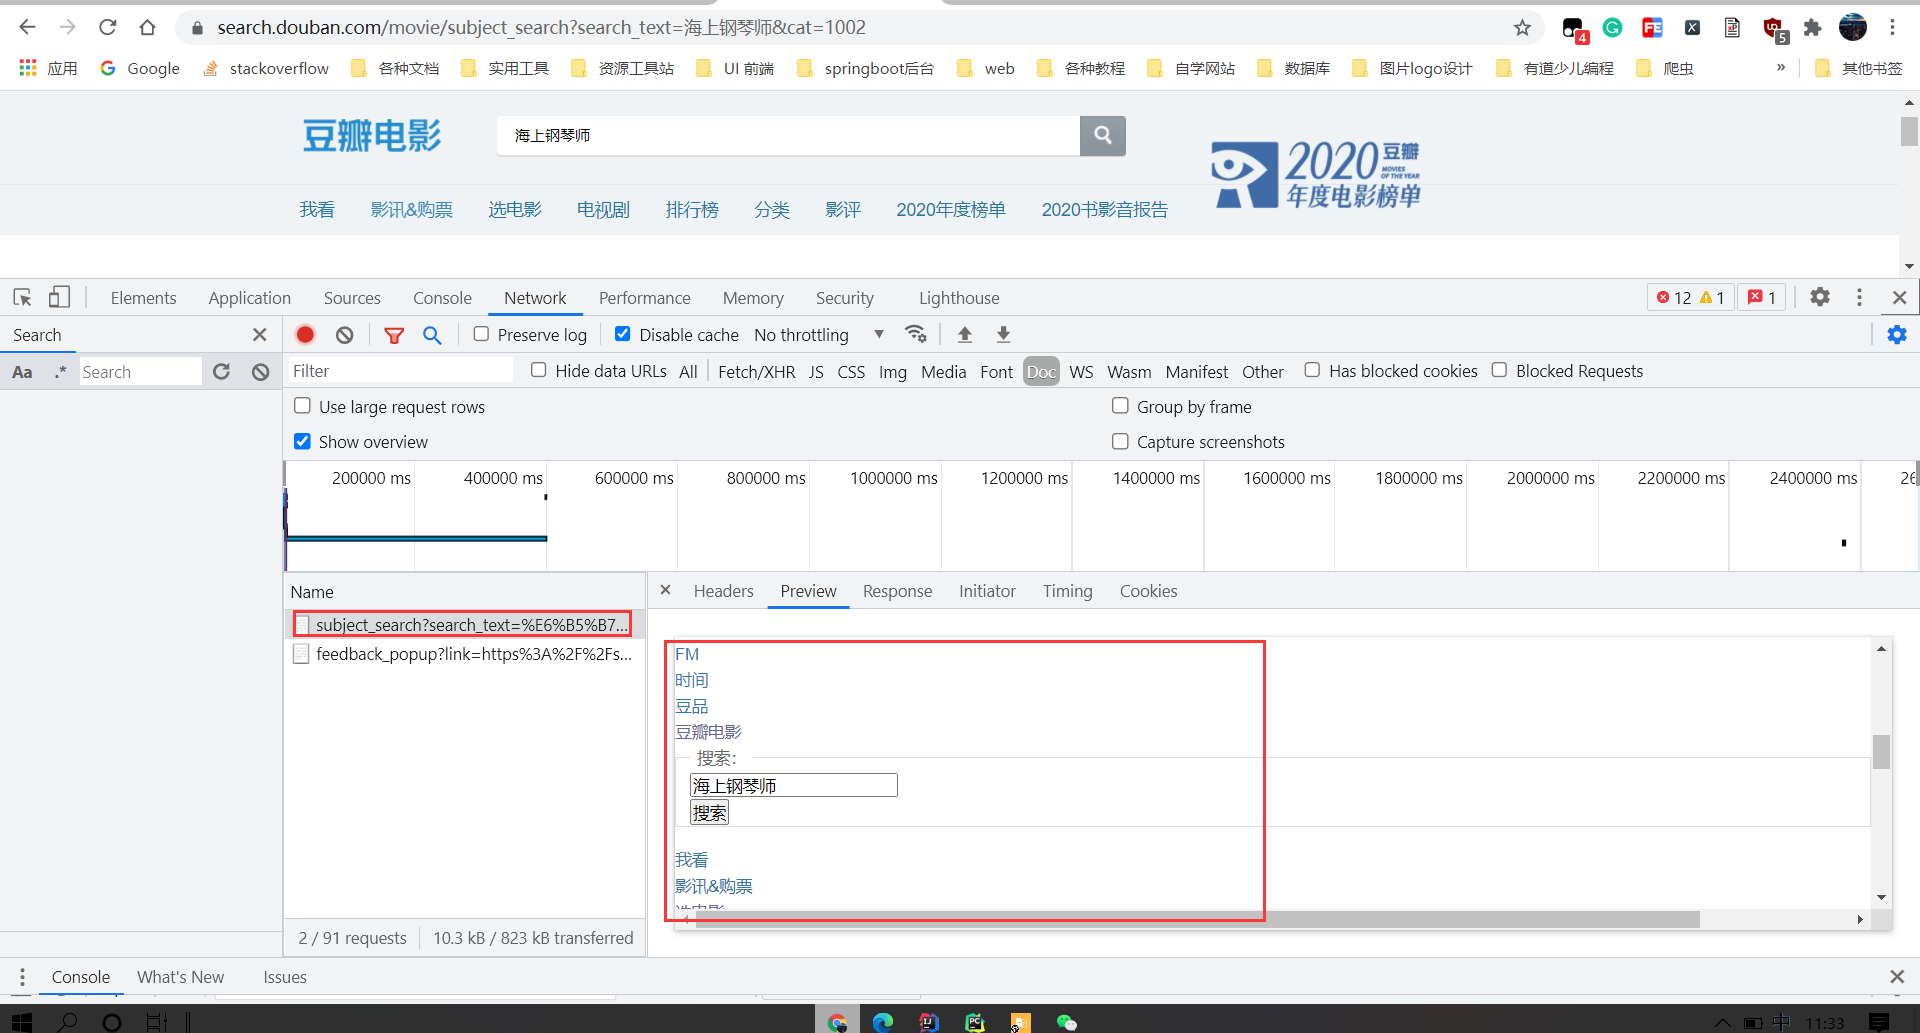Open the 2020年度榜单 link

click(950, 209)
